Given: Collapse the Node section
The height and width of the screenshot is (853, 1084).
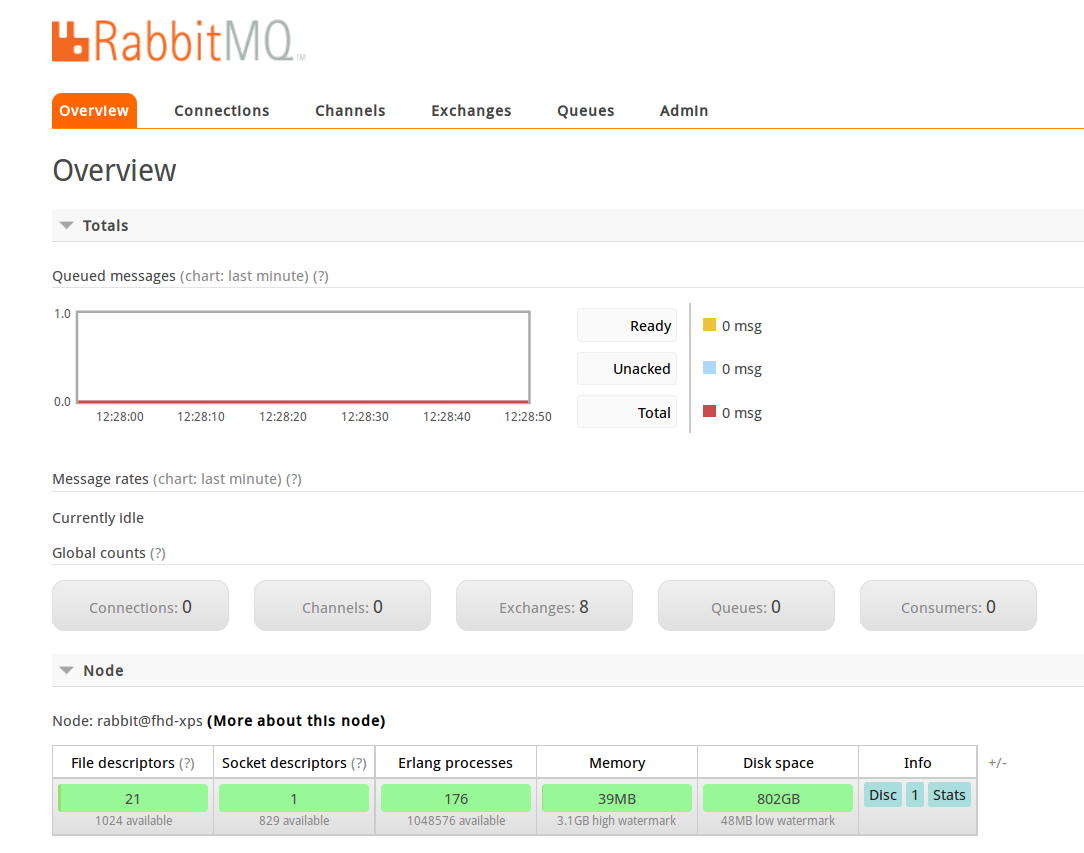Looking at the screenshot, I should [66, 671].
